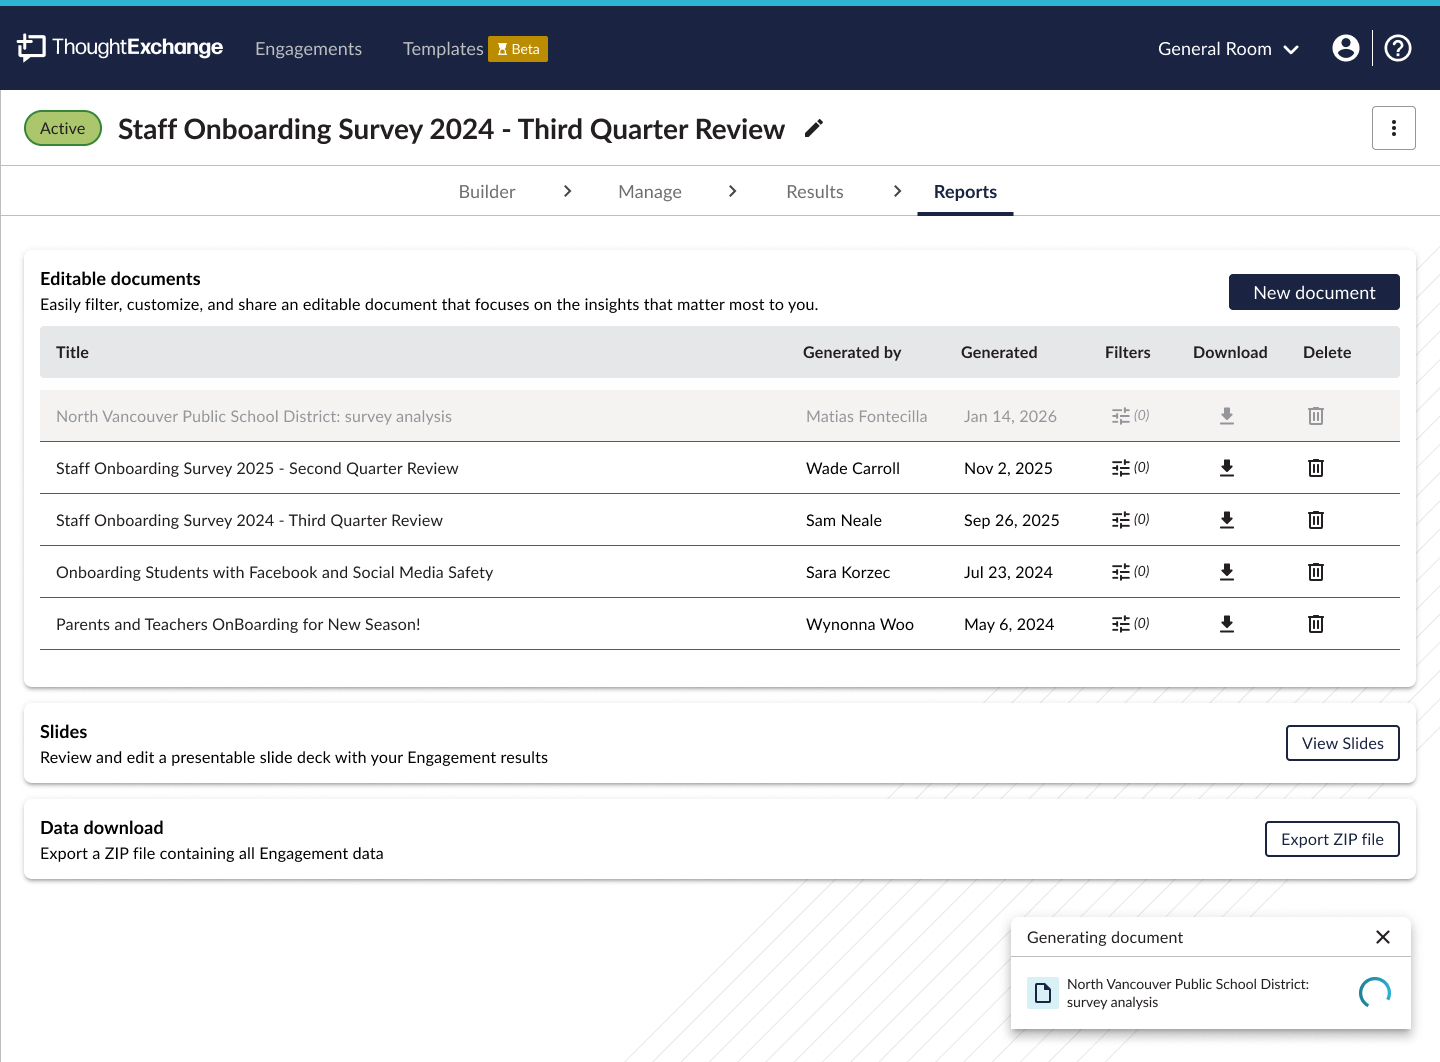Click the ThoughtExchange logo
The width and height of the screenshot is (1440, 1062).
(x=120, y=48)
